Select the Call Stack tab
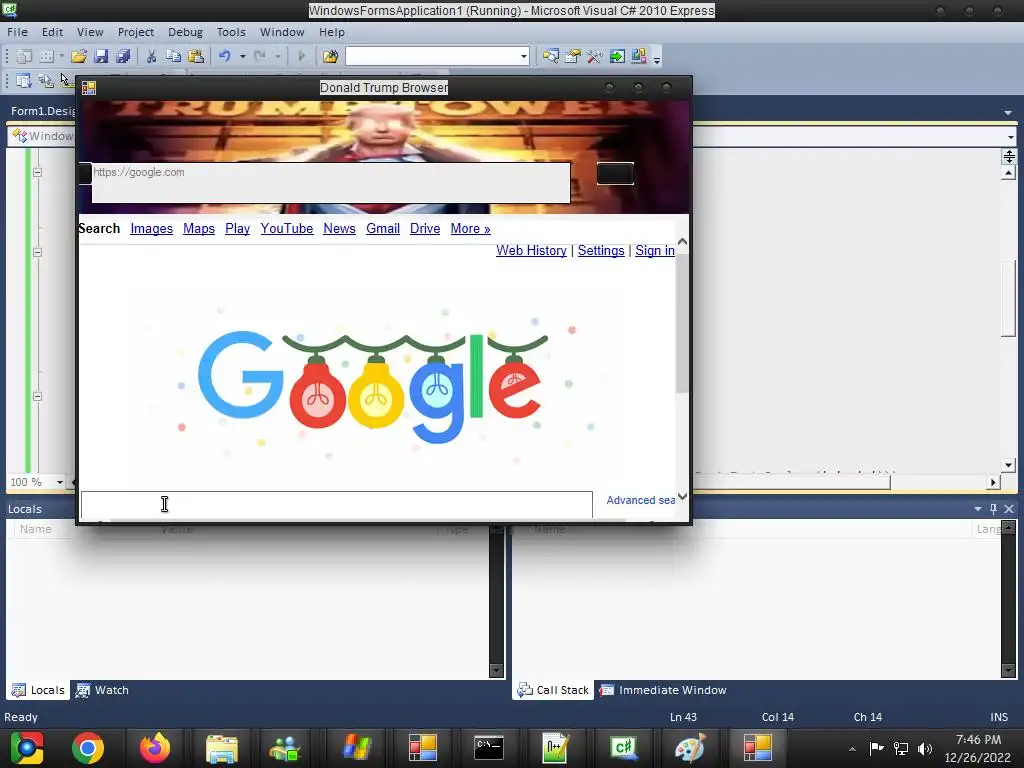Screen dimensions: 1024x768 (553, 690)
